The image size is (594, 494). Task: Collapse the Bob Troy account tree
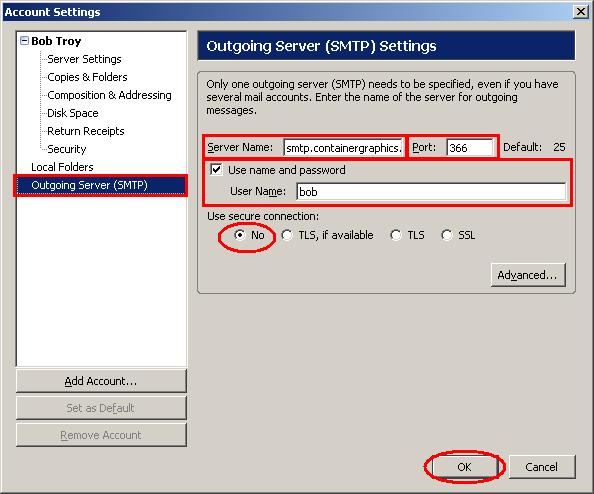(x=24, y=41)
